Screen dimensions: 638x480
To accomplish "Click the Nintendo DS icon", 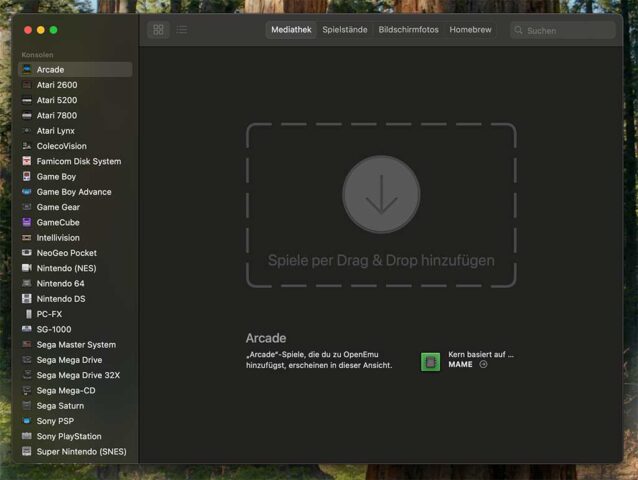I will coord(27,299).
